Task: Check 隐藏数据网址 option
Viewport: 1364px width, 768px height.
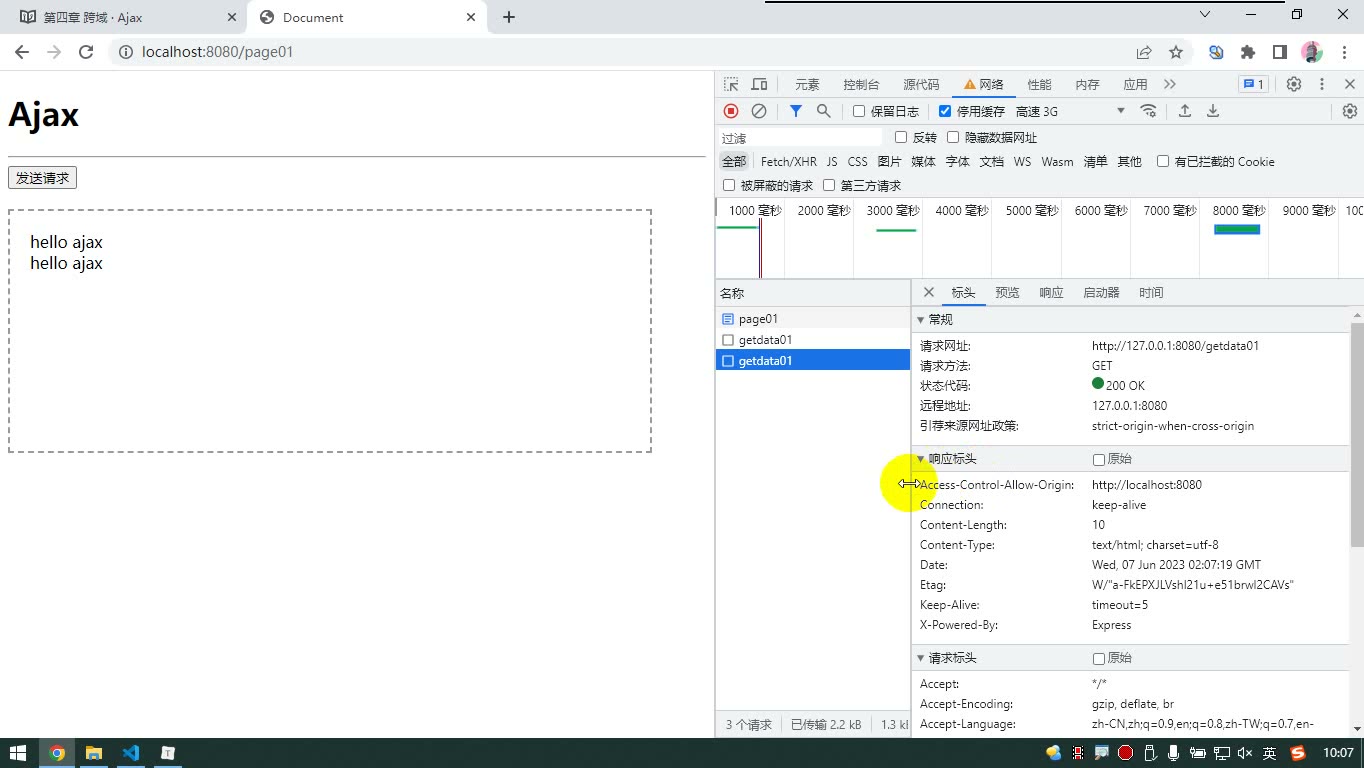Action: [x=953, y=137]
